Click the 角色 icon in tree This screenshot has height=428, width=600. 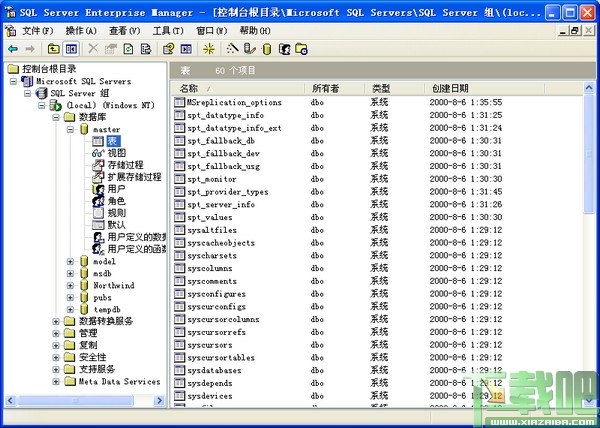point(98,201)
